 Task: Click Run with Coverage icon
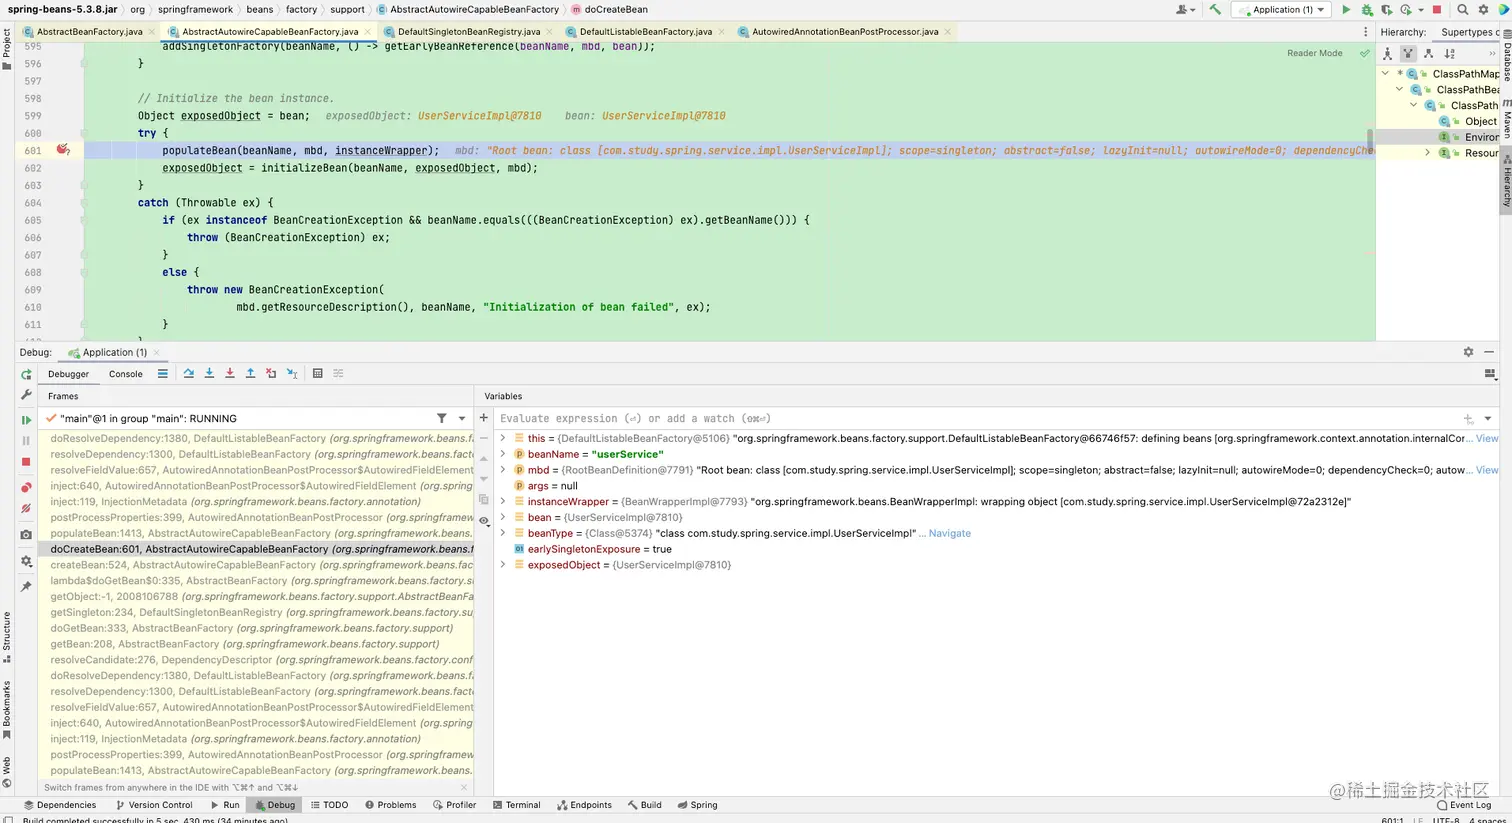1387,10
